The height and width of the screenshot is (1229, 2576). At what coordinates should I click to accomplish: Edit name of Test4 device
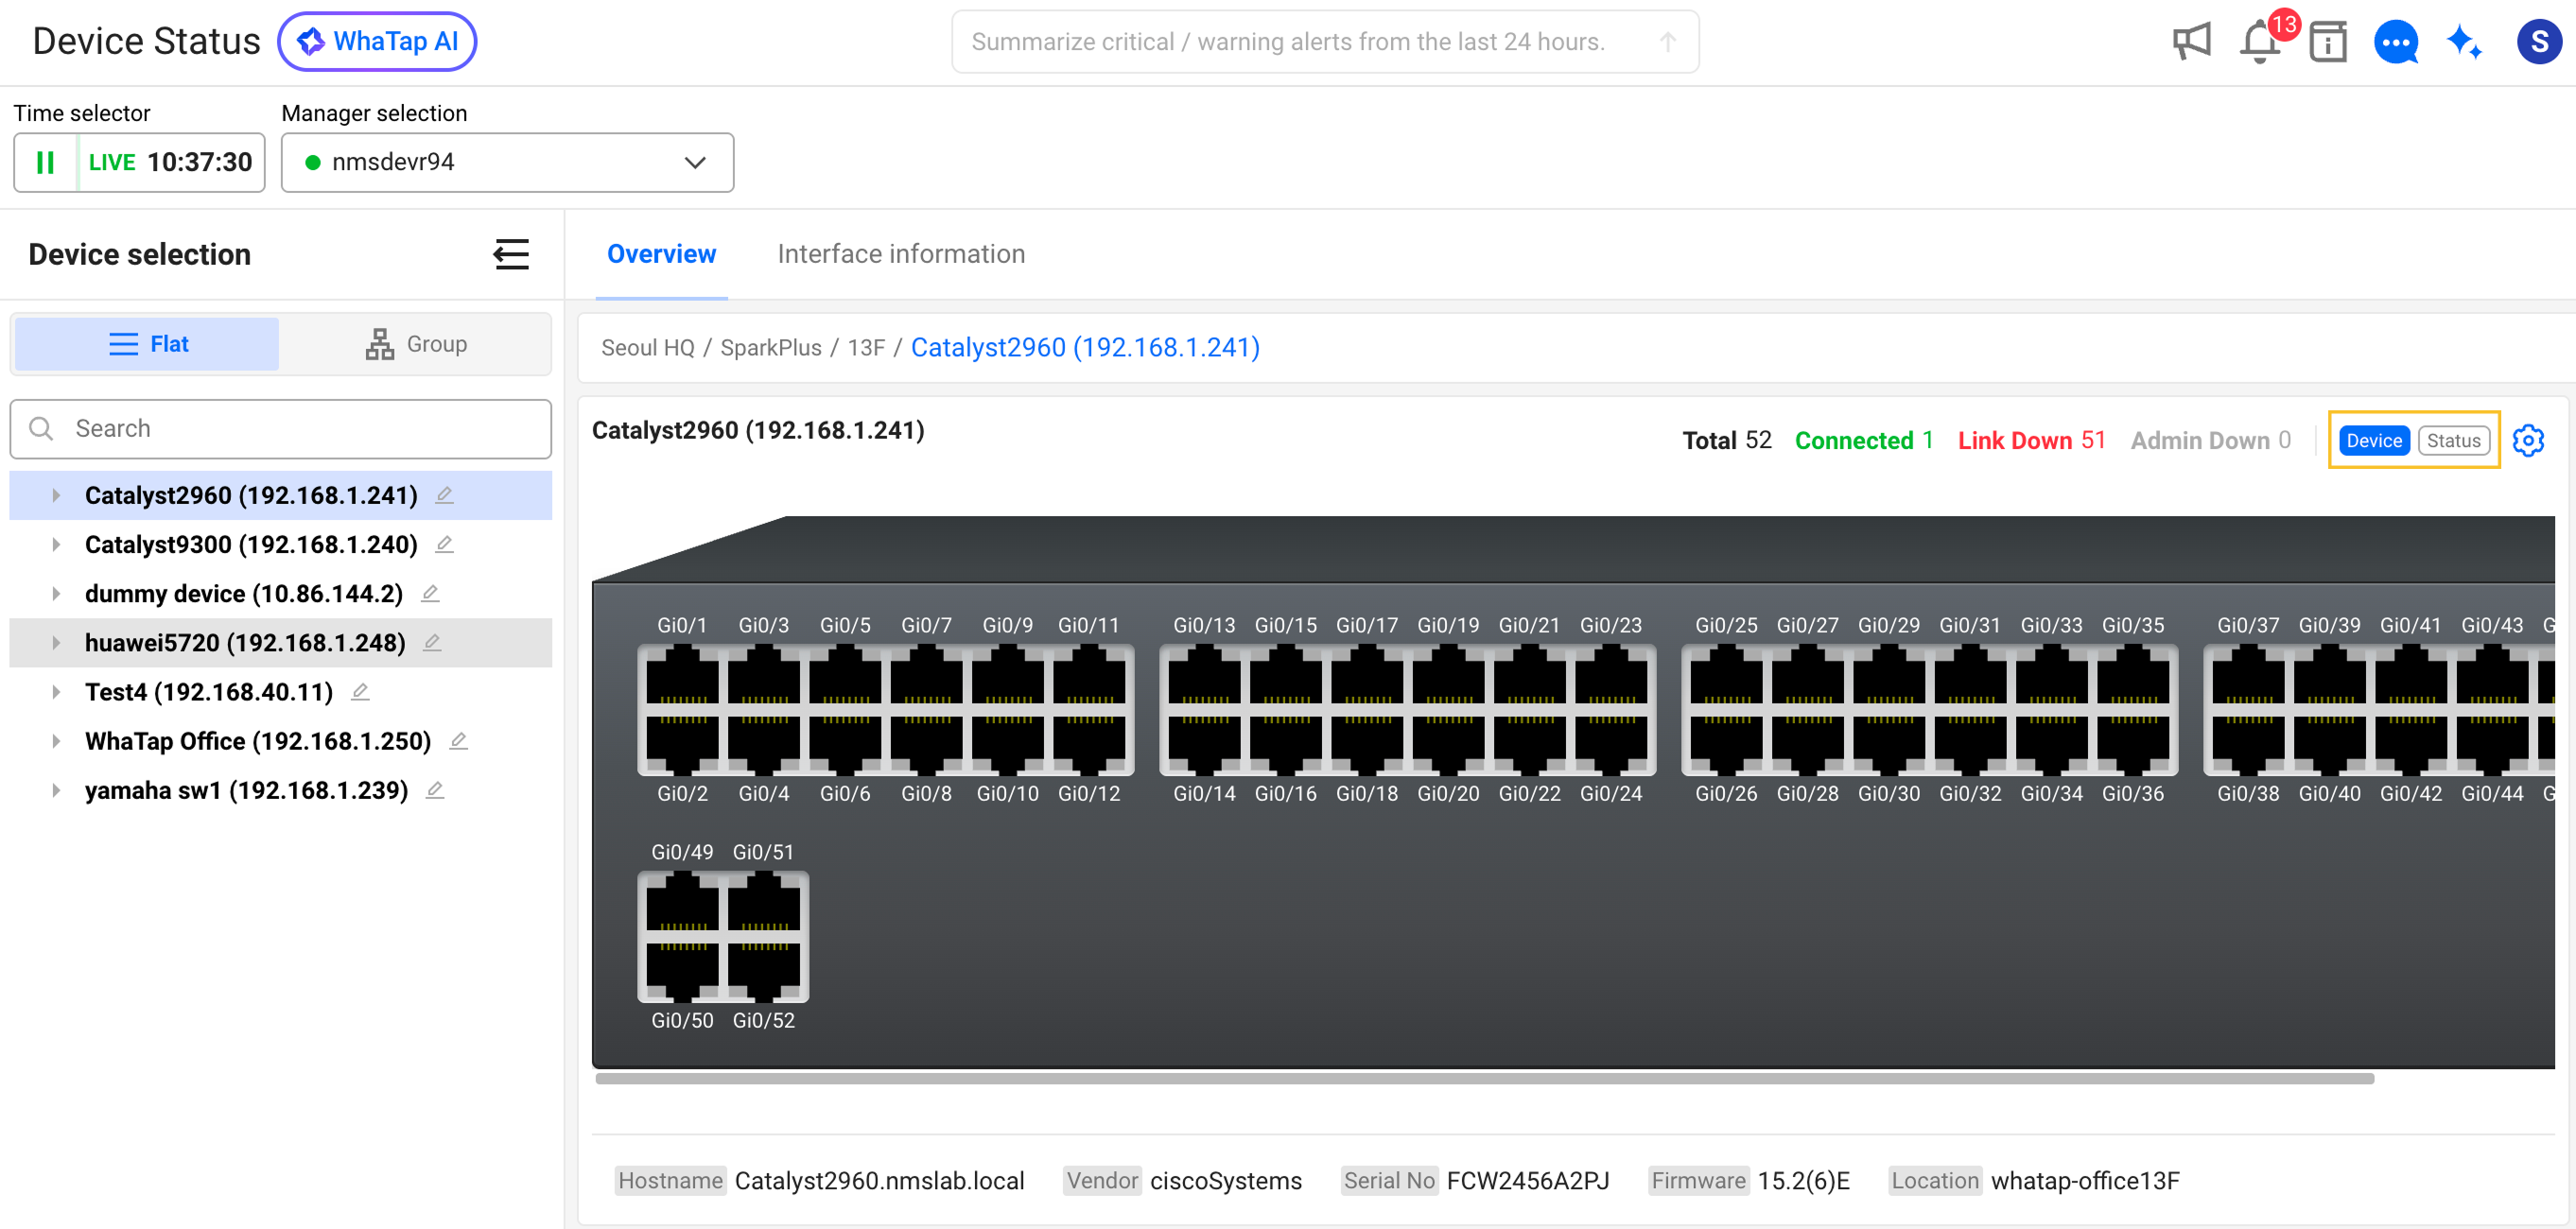point(360,691)
